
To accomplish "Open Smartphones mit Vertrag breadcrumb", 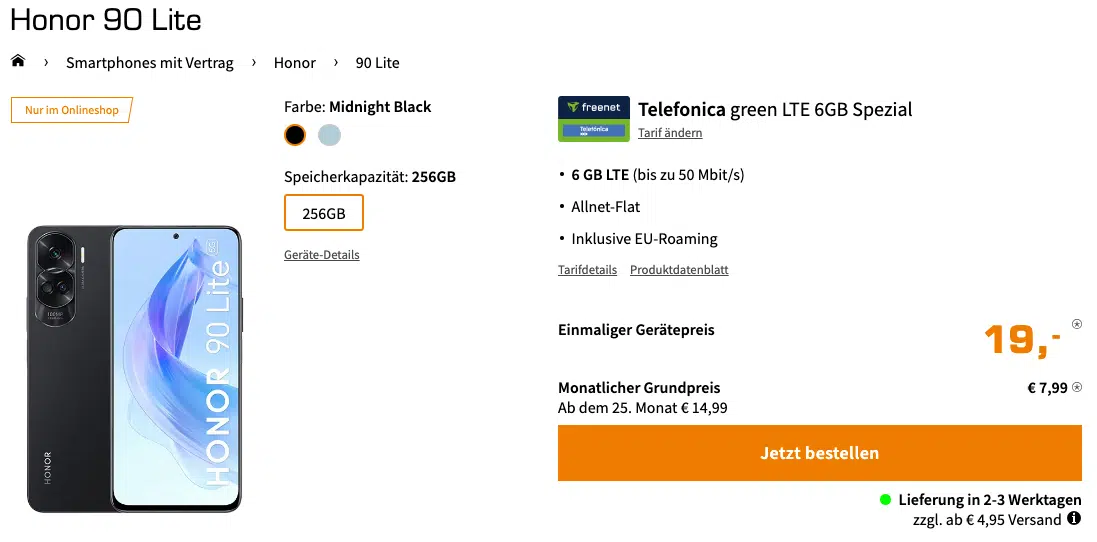I will (150, 63).
